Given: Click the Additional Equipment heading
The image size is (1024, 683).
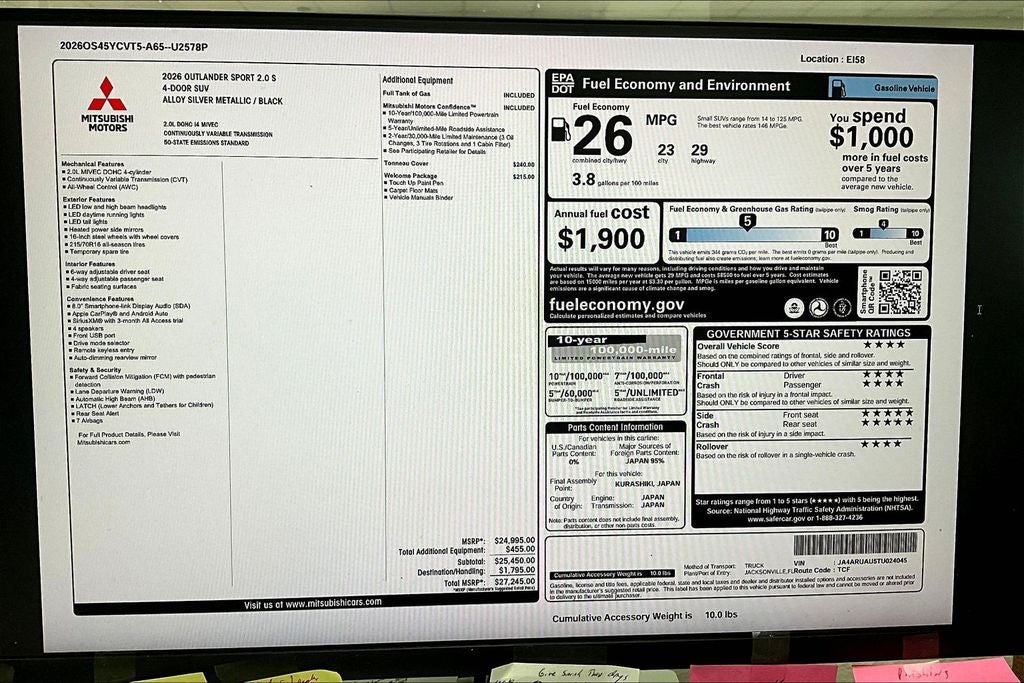Looking at the screenshot, I should [417, 80].
